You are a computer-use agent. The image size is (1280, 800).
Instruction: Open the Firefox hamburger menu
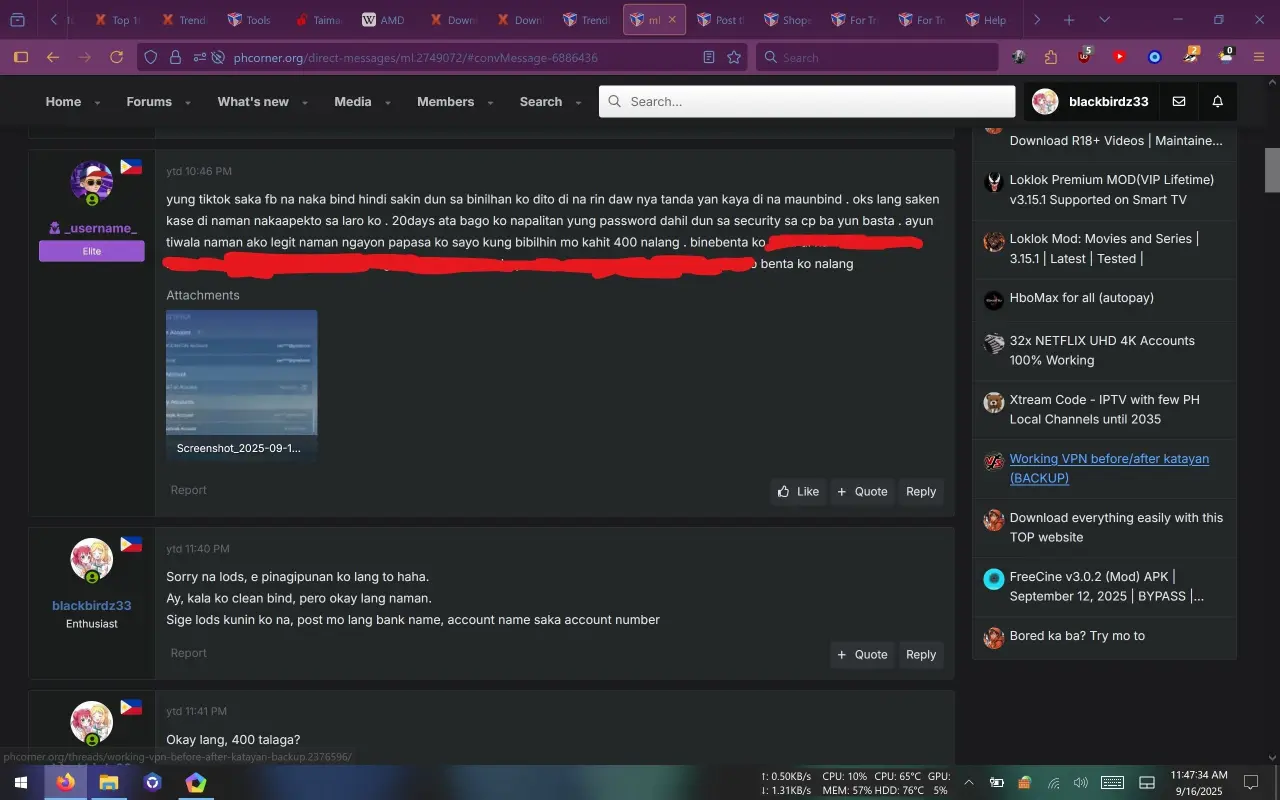coord(1259,57)
